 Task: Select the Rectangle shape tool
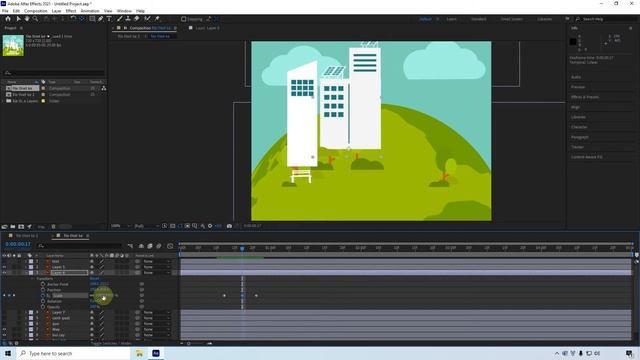(92, 19)
